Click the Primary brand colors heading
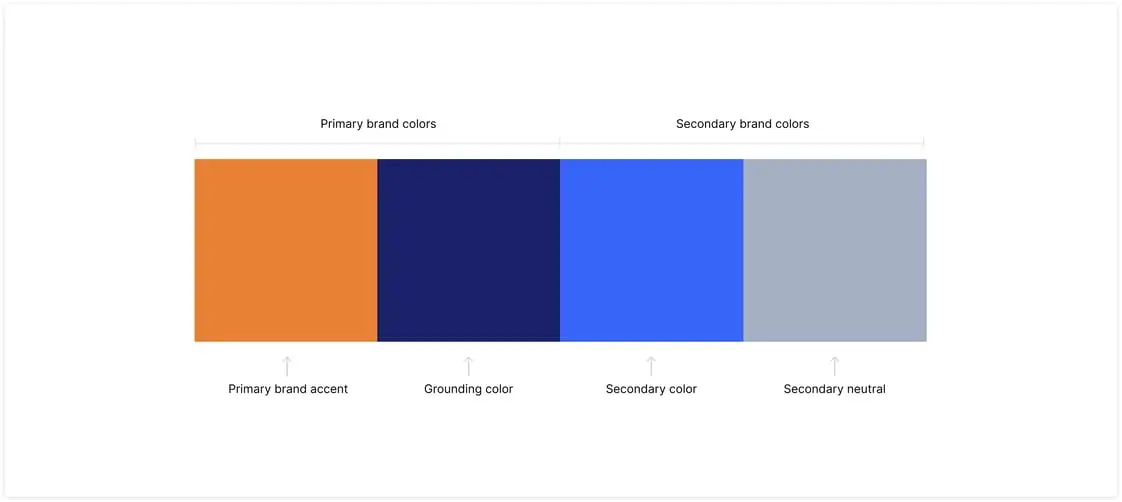This screenshot has width=1122, height=502. (378, 124)
